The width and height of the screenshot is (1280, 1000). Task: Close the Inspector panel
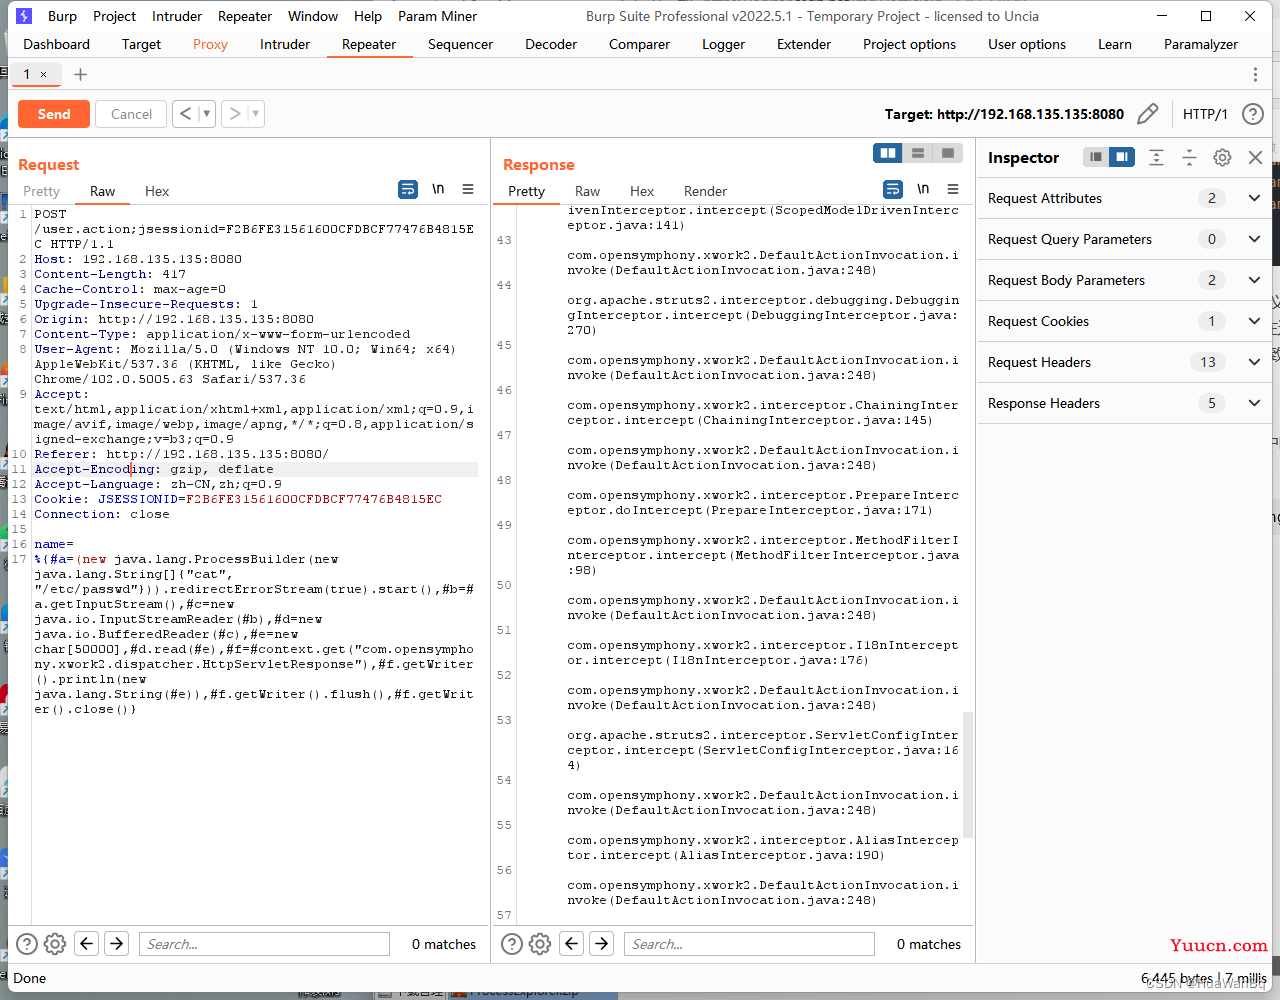[x=1256, y=157]
